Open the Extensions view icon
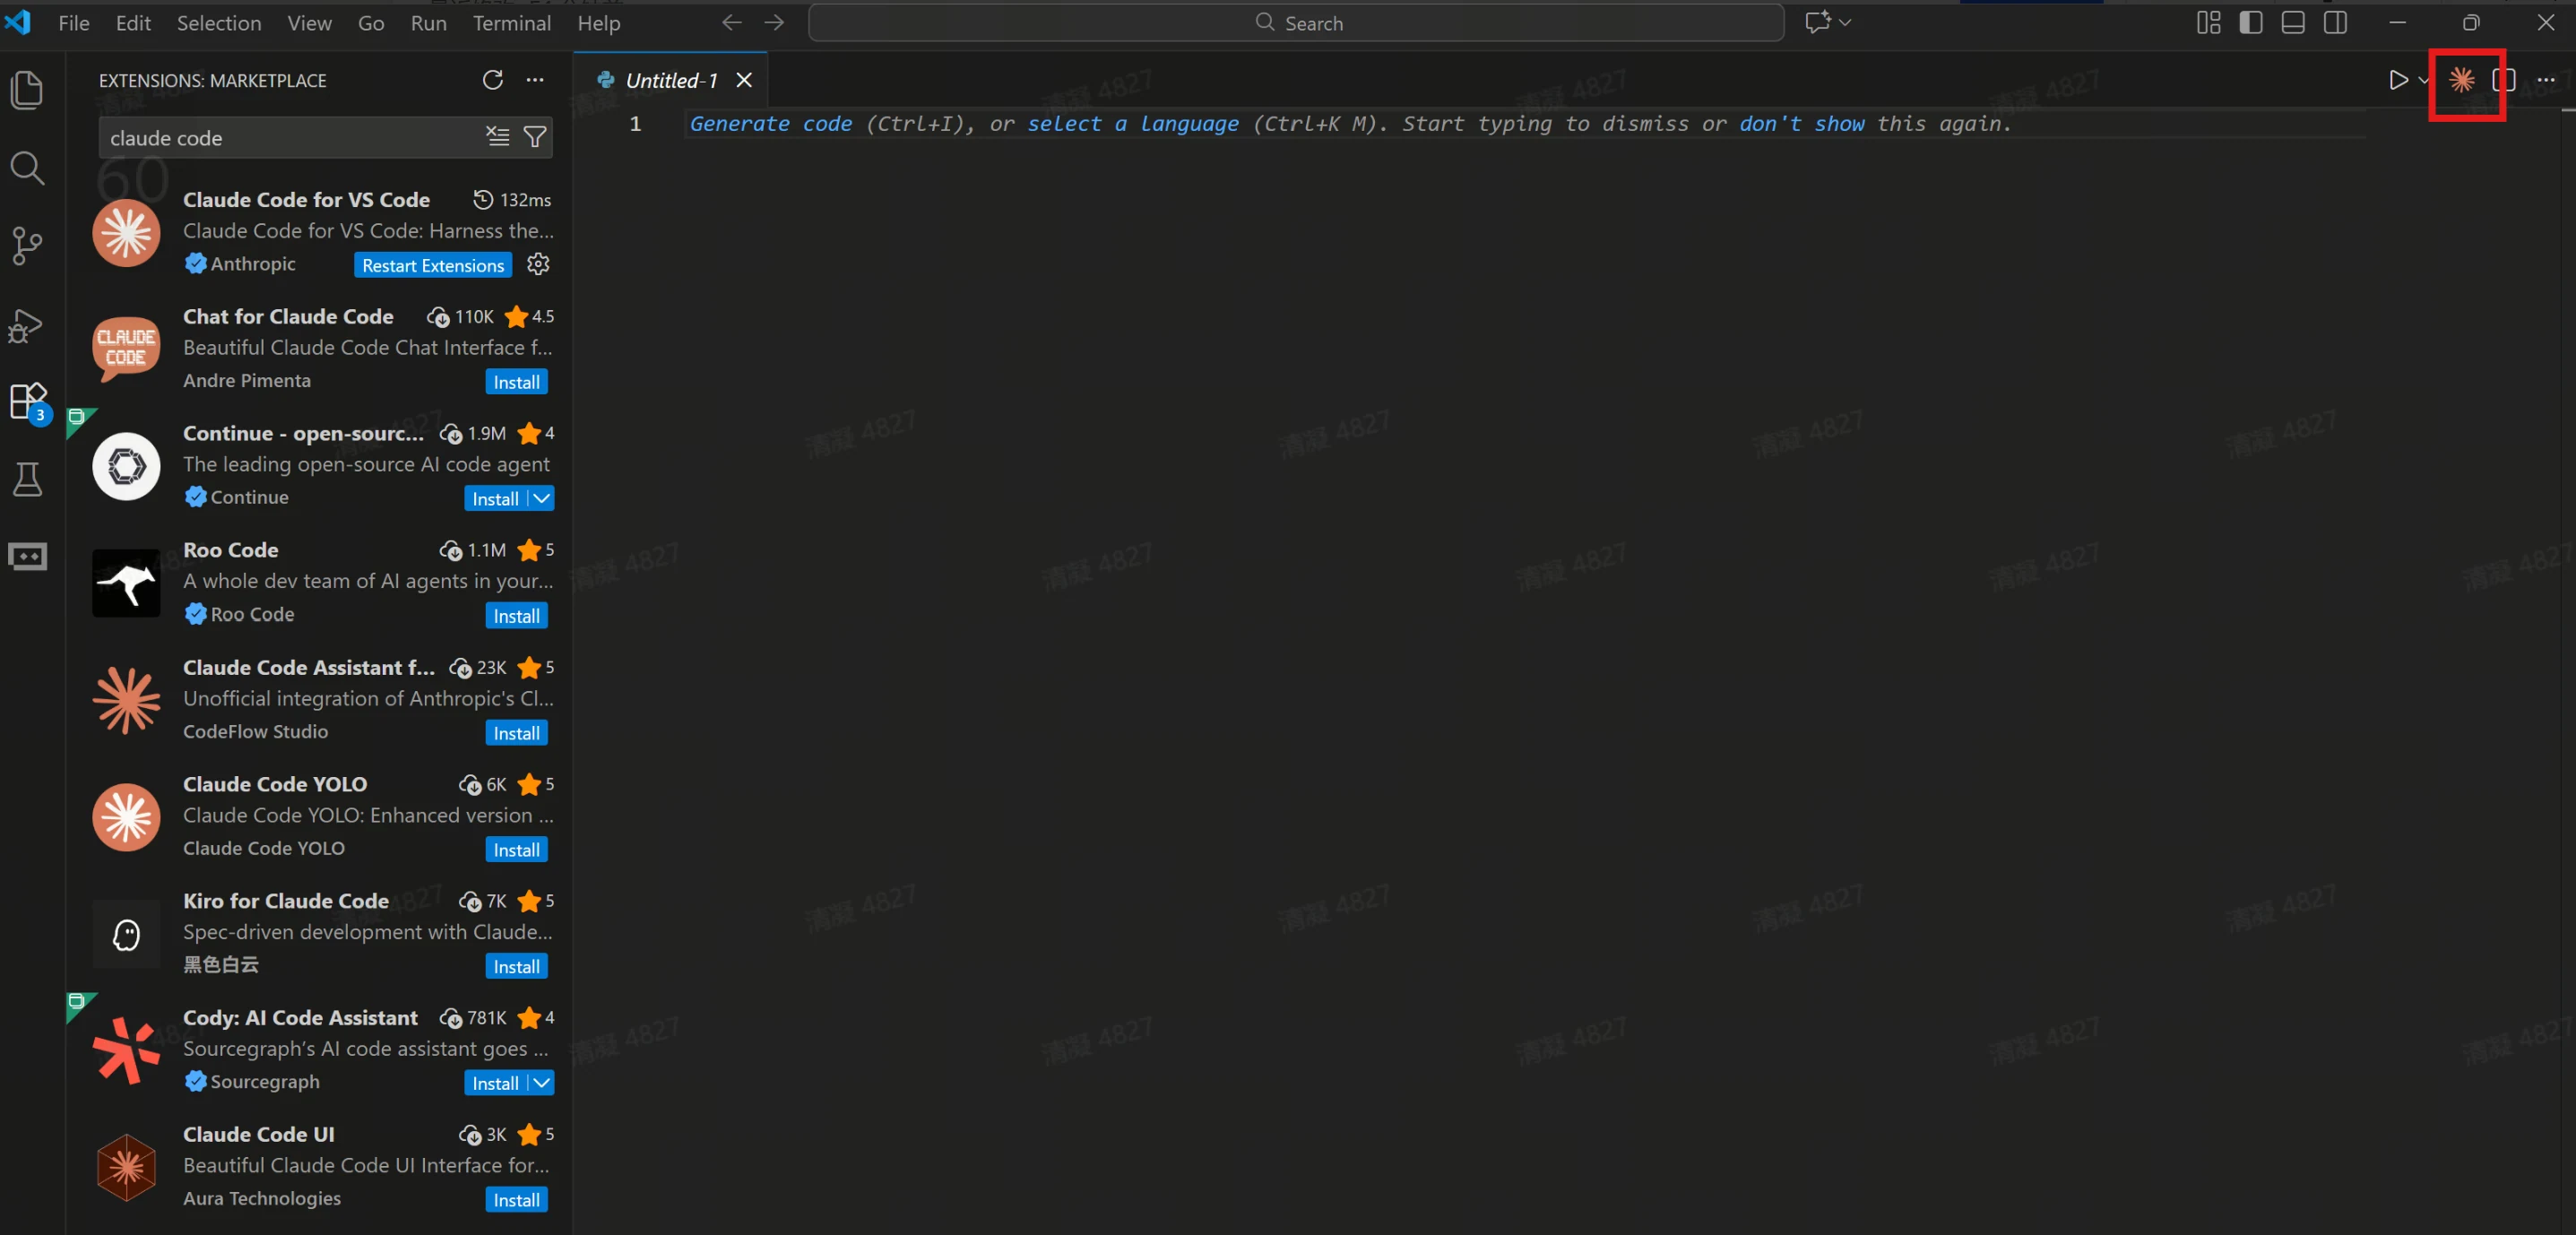 tap(27, 402)
